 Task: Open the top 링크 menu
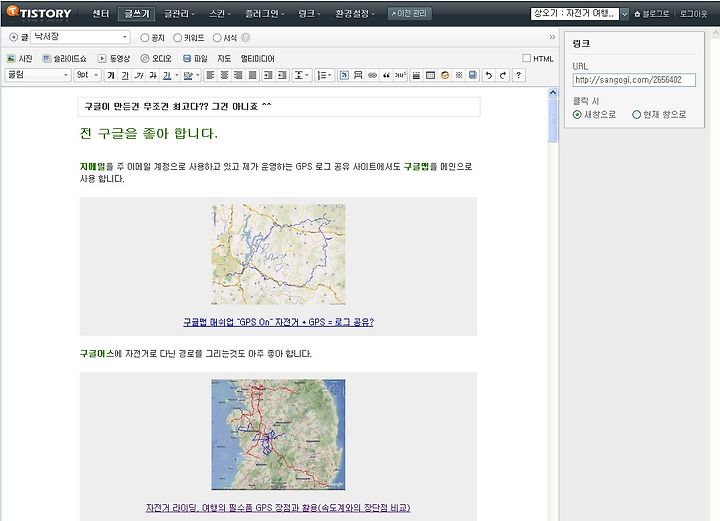[x=309, y=14]
